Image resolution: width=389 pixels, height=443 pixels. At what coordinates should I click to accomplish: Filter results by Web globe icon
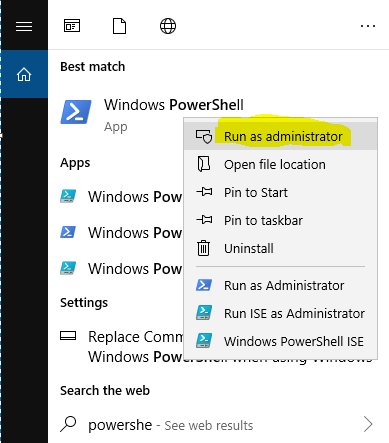pos(168,26)
